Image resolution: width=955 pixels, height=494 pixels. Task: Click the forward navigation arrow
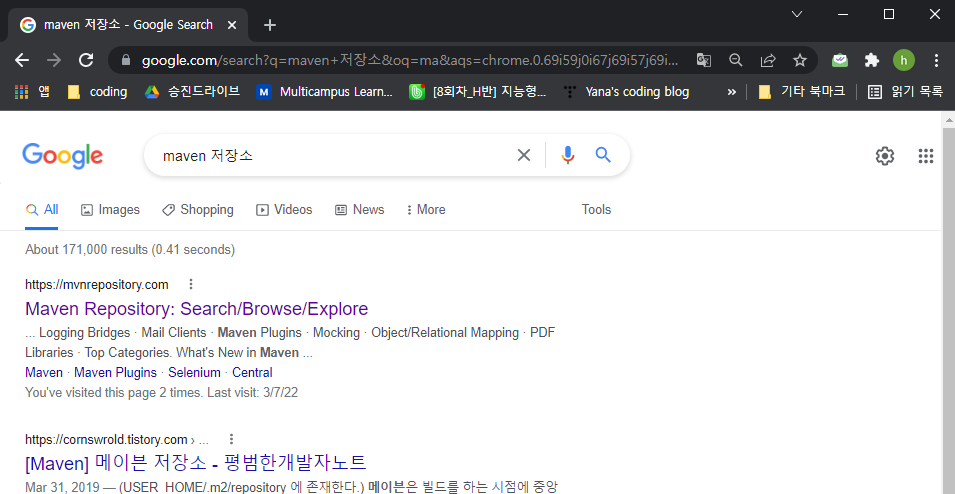(x=54, y=60)
